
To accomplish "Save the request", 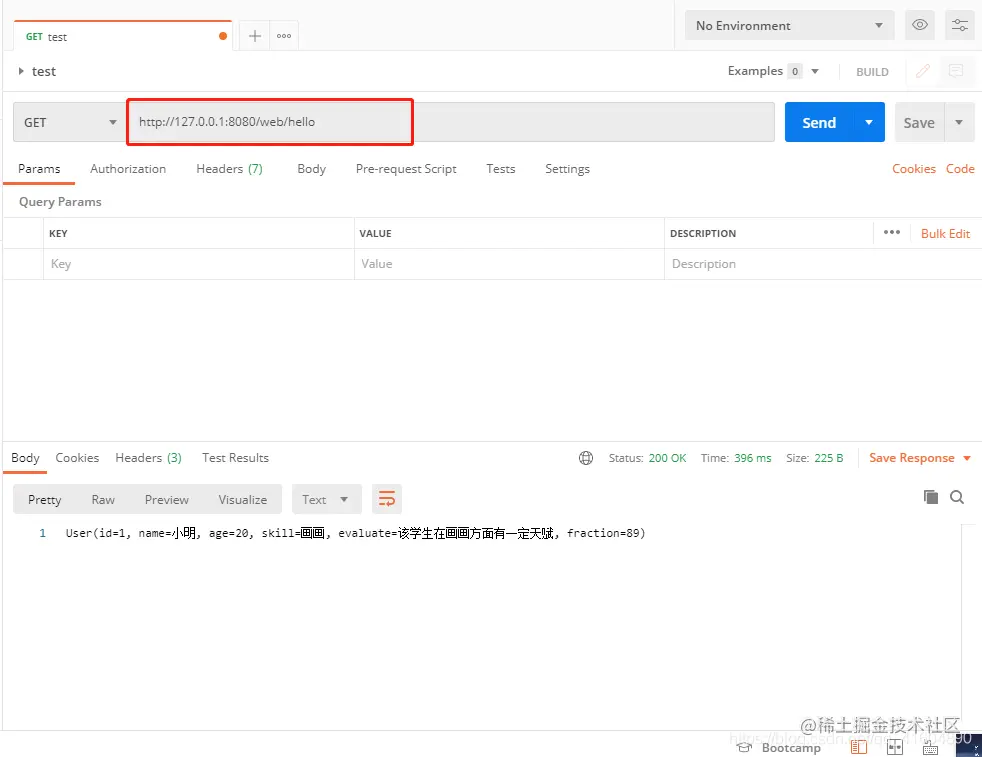I will (x=919, y=122).
